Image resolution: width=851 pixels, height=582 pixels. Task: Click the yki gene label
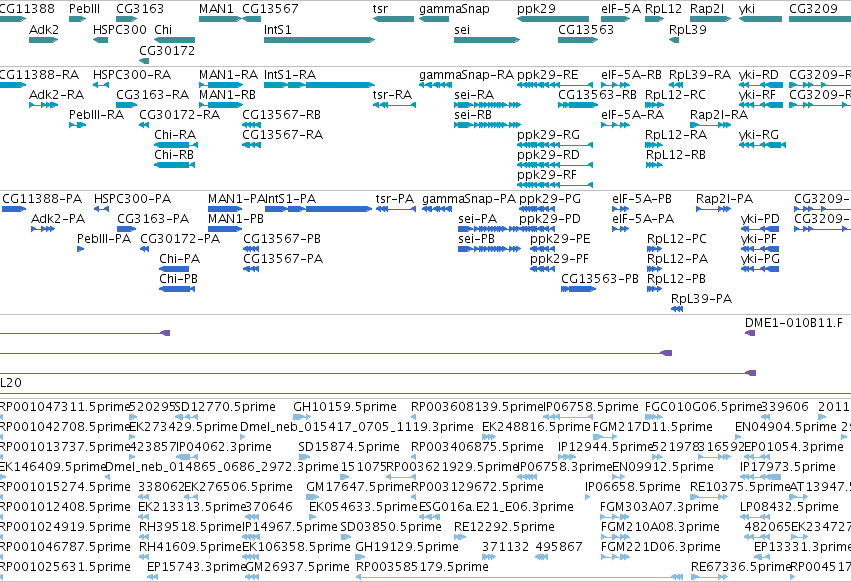click(747, 9)
